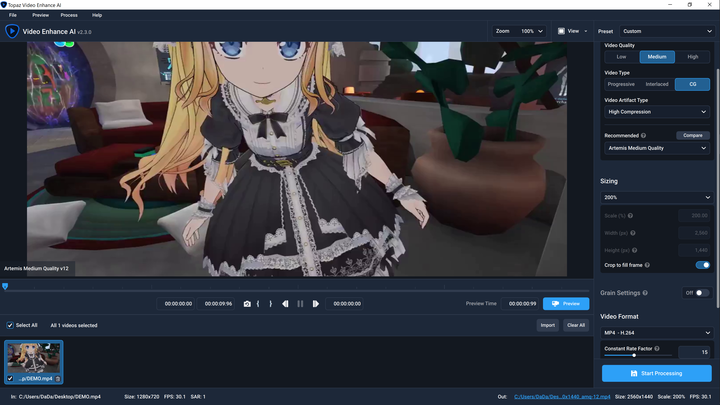Open Video Format MP4 - H.264 dropdown
Image resolution: width=720 pixels, height=405 pixels.
(x=657, y=333)
